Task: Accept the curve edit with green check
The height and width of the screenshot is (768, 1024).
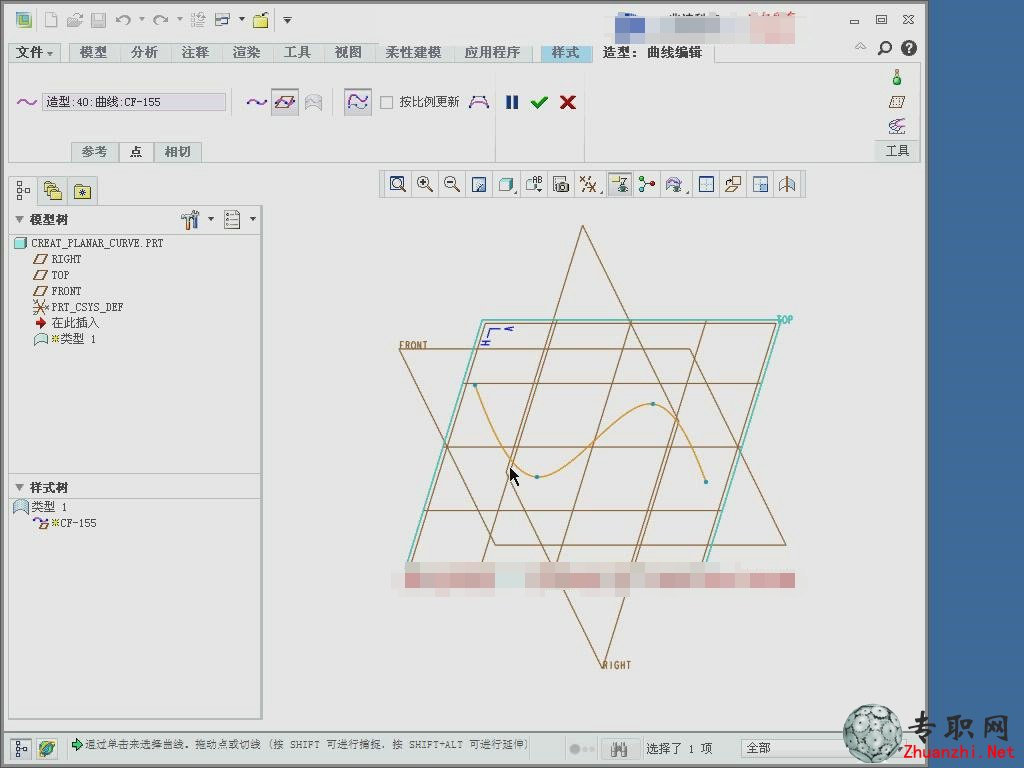Action: click(x=539, y=102)
